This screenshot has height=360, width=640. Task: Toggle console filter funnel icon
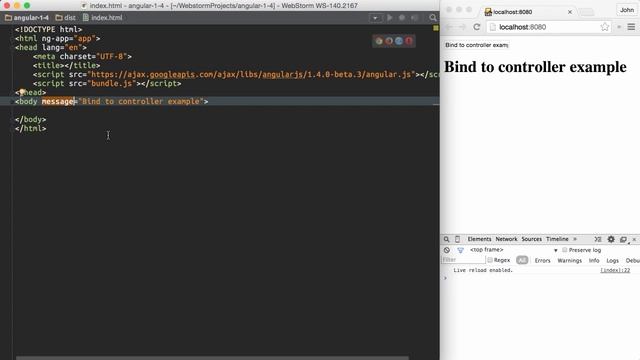[x=460, y=250]
